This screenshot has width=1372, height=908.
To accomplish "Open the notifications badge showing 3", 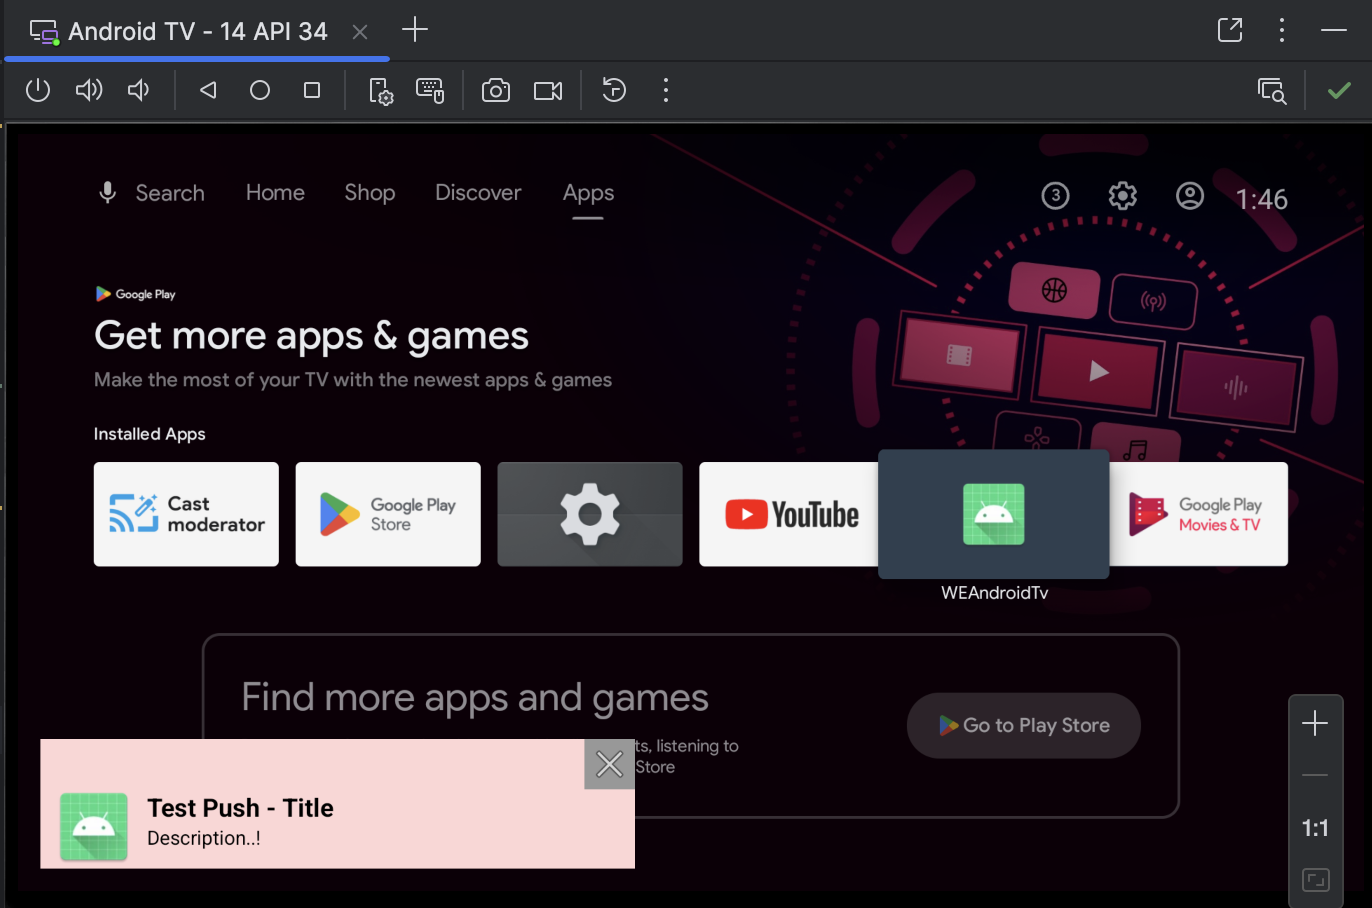I will click(x=1055, y=196).
